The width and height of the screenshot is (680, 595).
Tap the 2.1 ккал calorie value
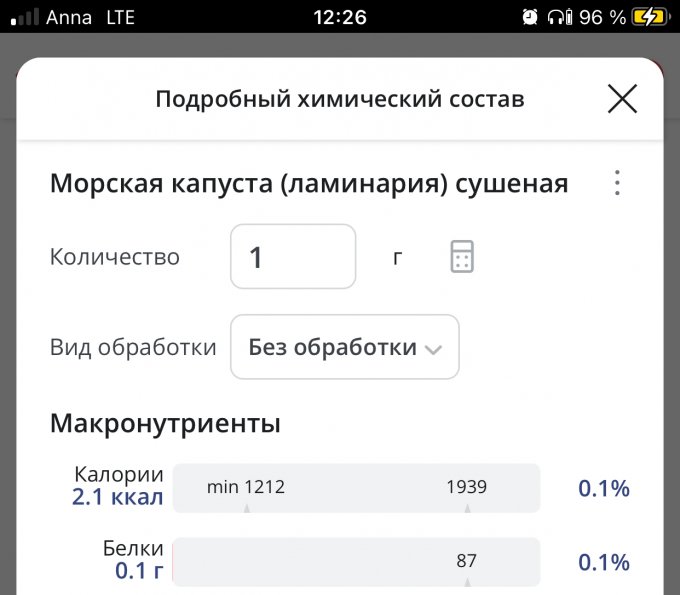[117, 497]
